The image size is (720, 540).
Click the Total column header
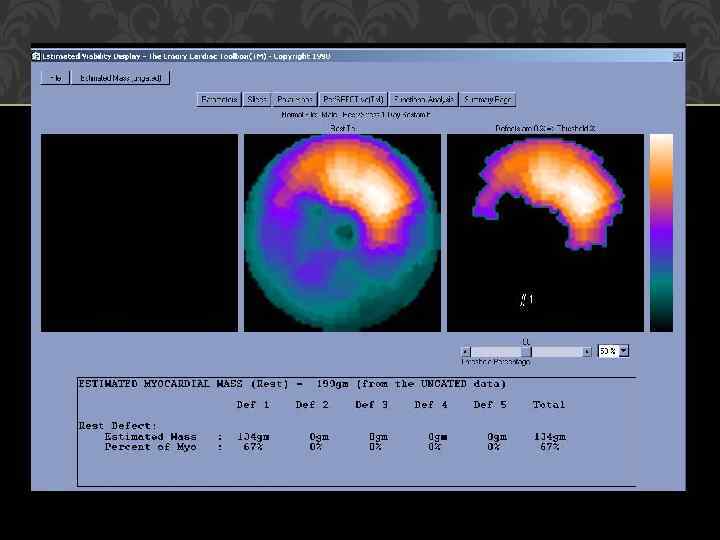click(x=549, y=405)
